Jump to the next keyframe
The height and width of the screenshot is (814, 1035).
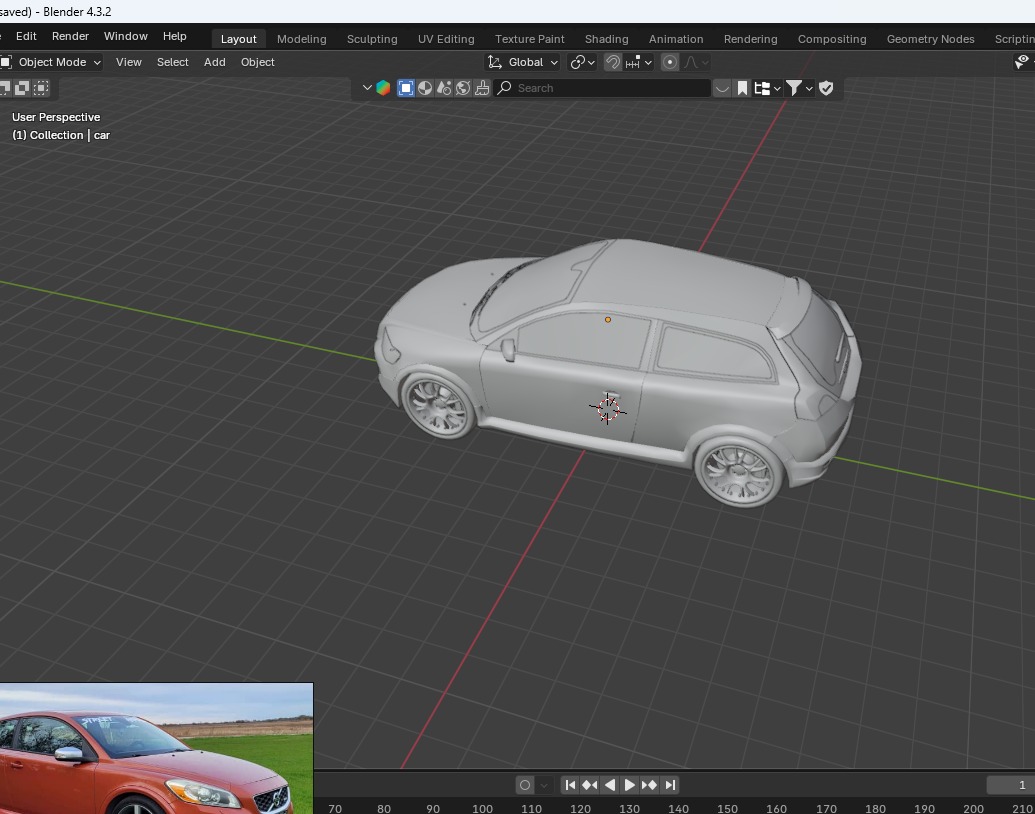tap(650, 785)
